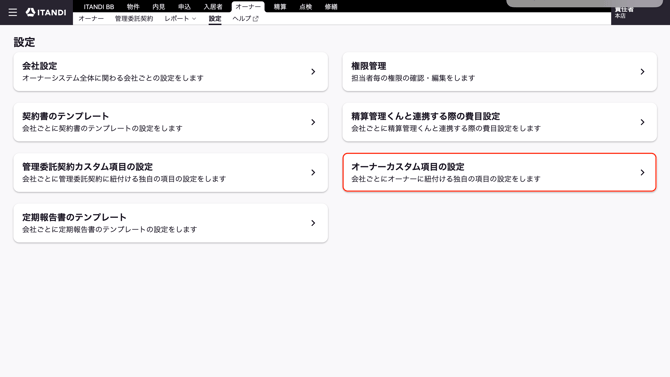
Task: Switch to the 精算 tab
Action: click(x=280, y=7)
